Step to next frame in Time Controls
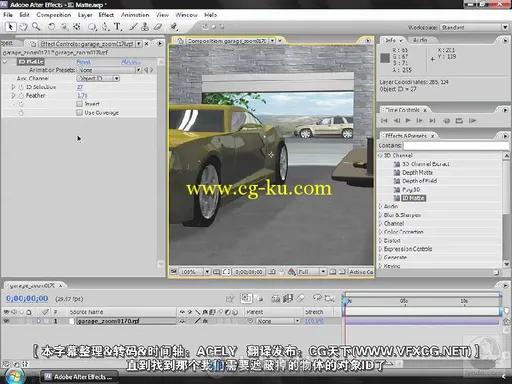The height and width of the screenshot is (384, 512). [x=420, y=121]
